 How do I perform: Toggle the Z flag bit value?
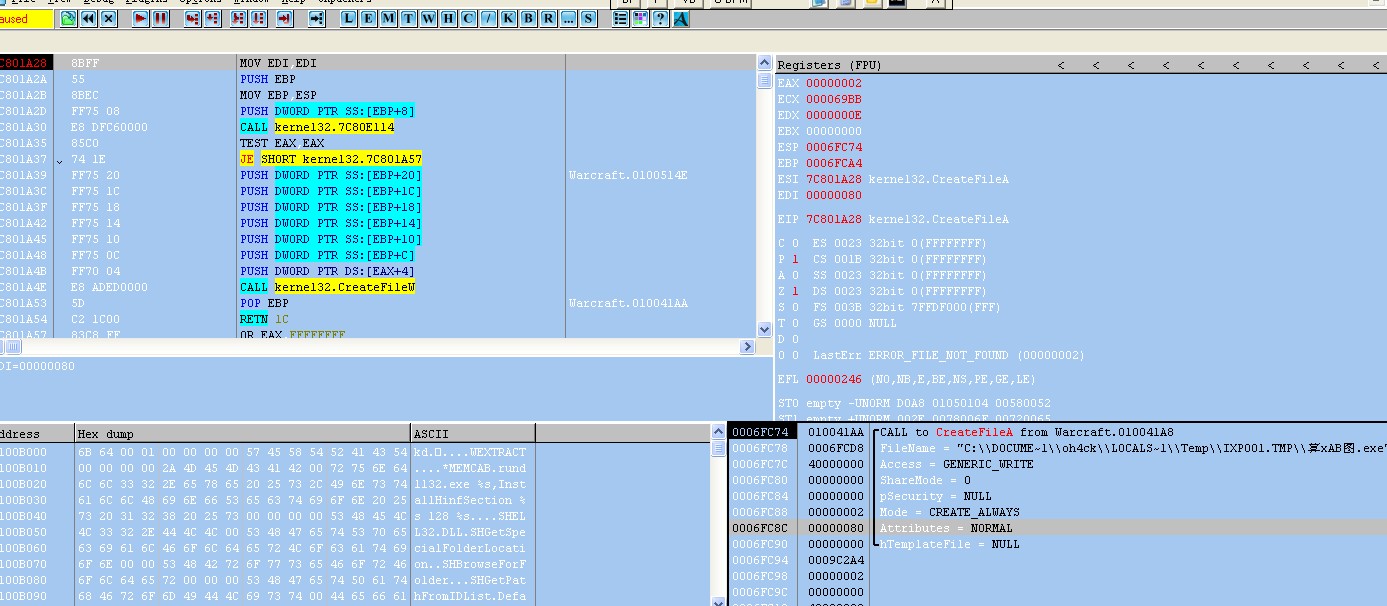[x=795, y=291]
